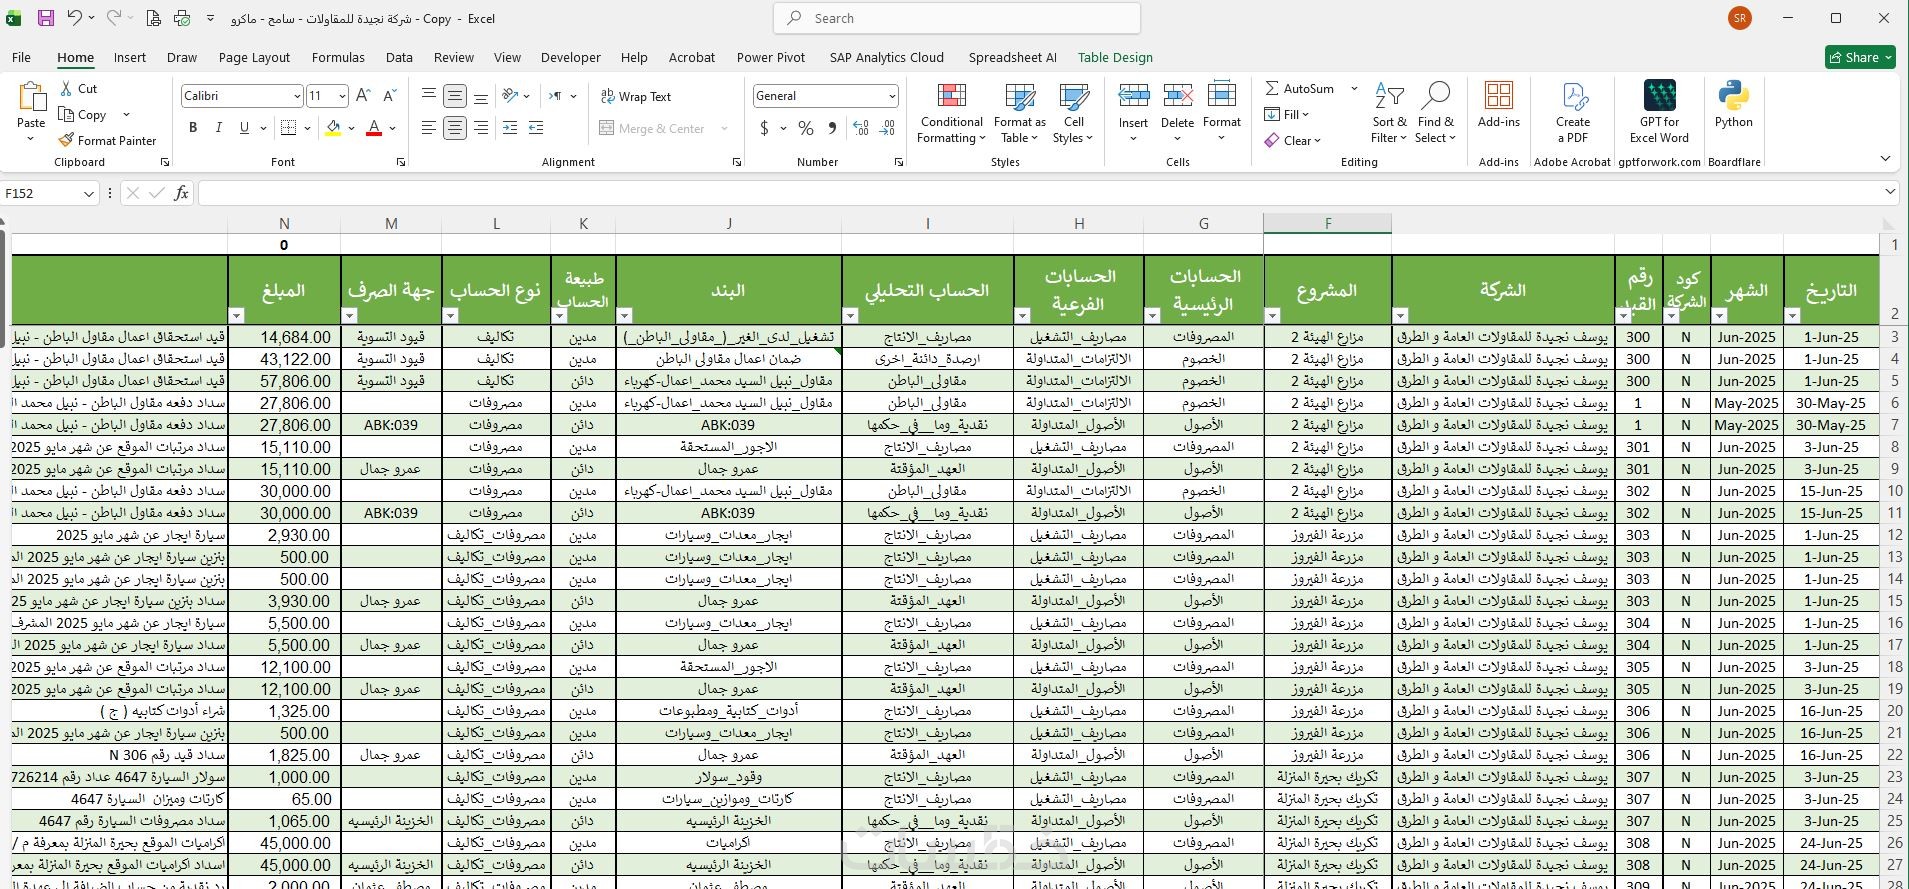The image size is (1909, 889).
Task: Apply percent style formatting
Action: coord(806,128)
